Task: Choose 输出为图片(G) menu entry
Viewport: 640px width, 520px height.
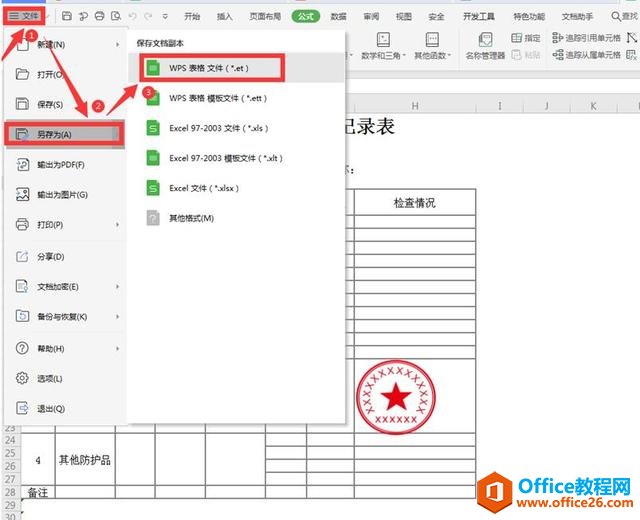Action: tap(64, 195)
